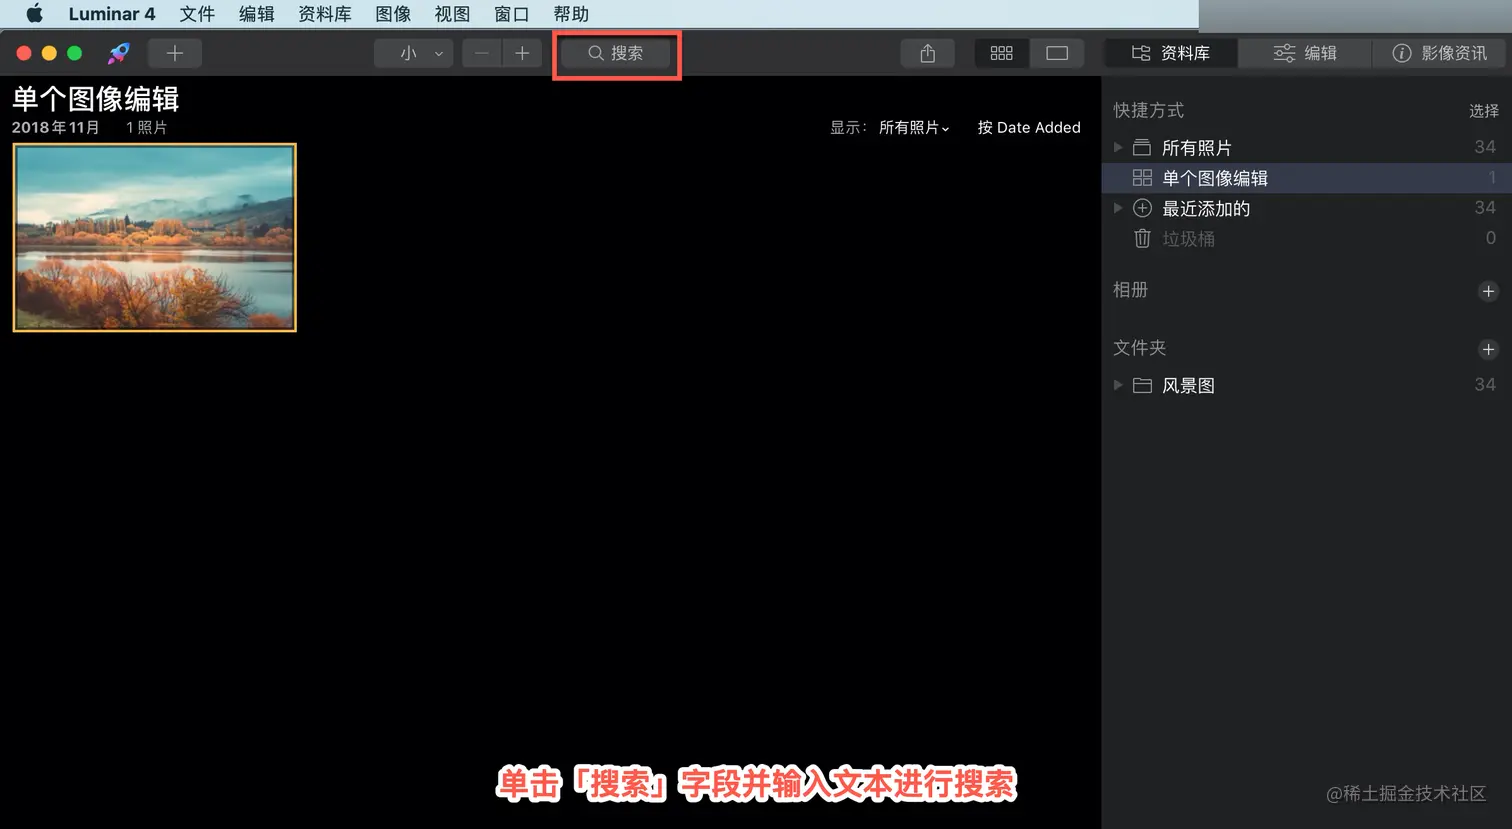Switch to the 资料库 panel tab
The height and width of the screenshot is (829, 1512).
point(1170,53)
